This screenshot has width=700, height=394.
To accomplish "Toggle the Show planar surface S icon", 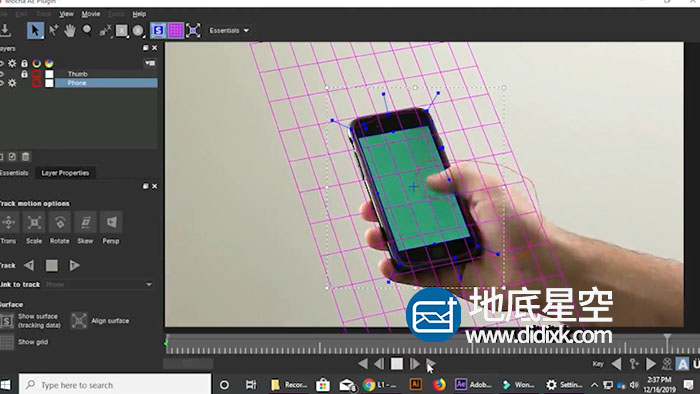I will (x=158, y=30).
